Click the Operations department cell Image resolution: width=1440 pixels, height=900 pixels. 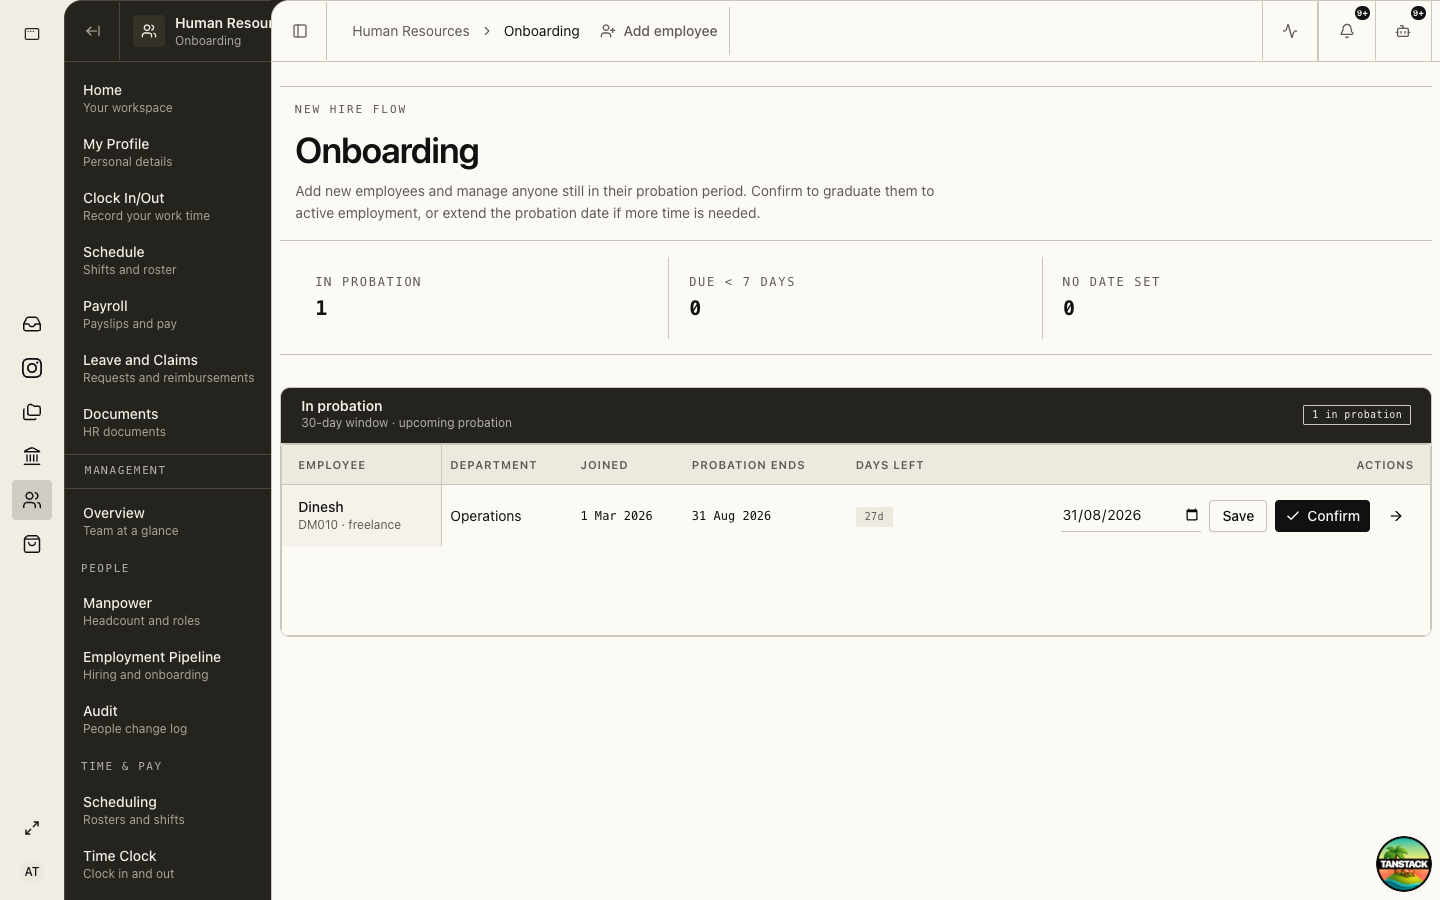tap(486, 516)
